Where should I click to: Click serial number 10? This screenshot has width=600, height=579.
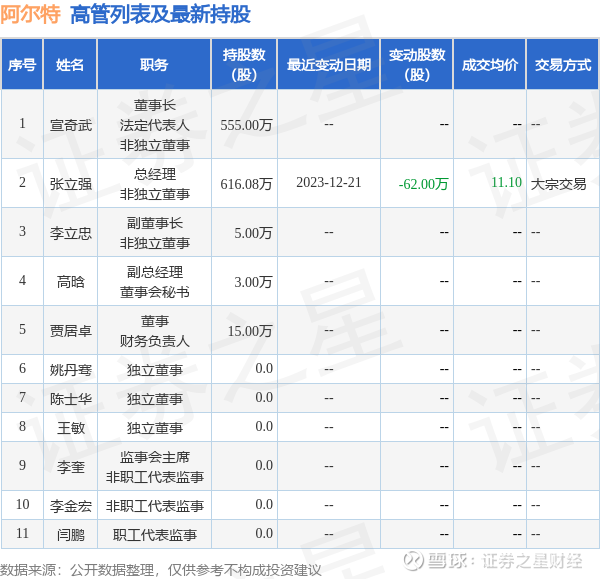point(23,504)
